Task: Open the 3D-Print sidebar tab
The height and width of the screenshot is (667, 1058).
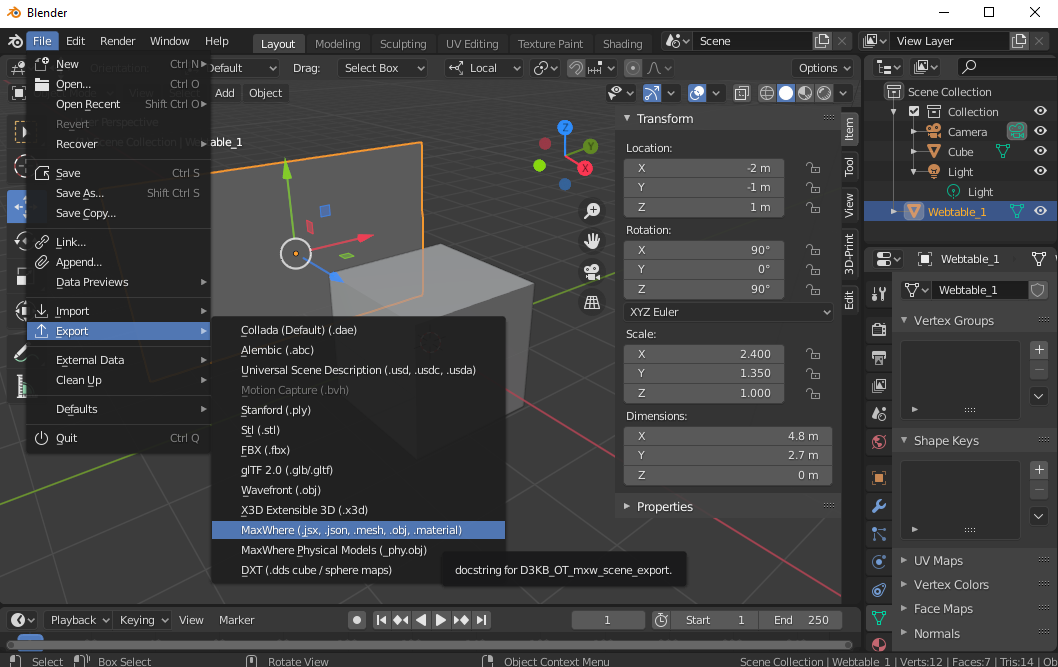Action: click(850, 253)
